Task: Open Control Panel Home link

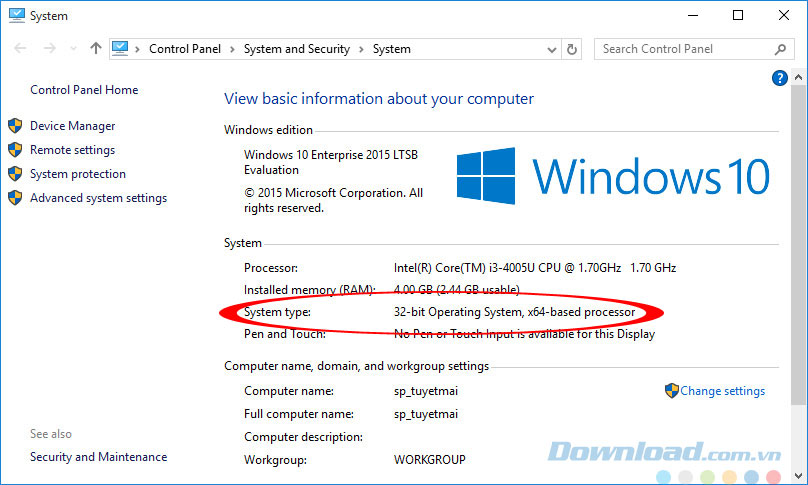Action: [84, 90]
